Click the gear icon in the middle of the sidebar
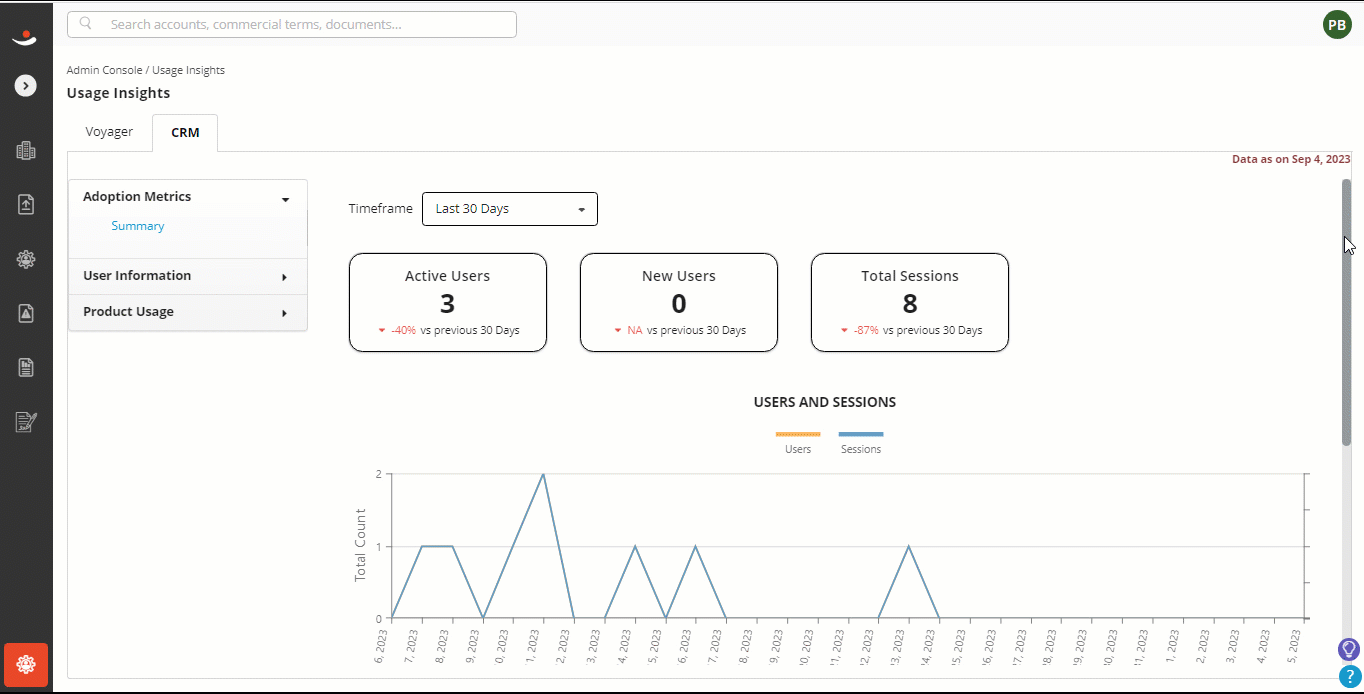1364x694 pixels. point(26,260)
